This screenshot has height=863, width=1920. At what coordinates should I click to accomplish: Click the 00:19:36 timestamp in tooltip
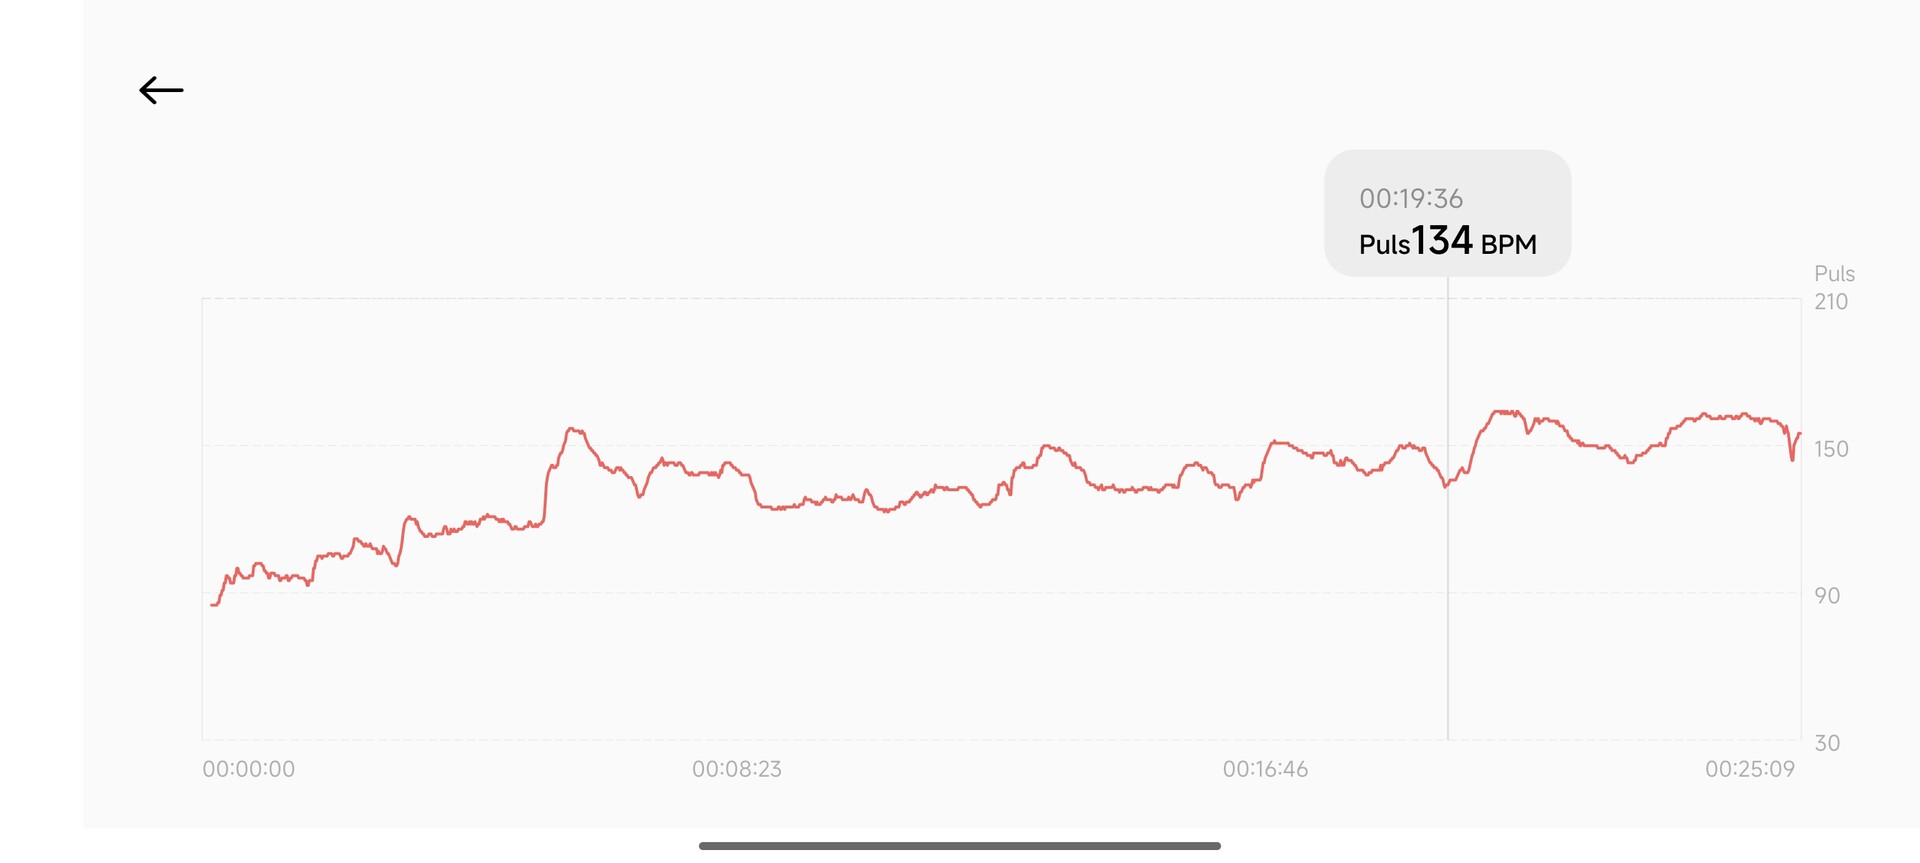[1410, 199]
